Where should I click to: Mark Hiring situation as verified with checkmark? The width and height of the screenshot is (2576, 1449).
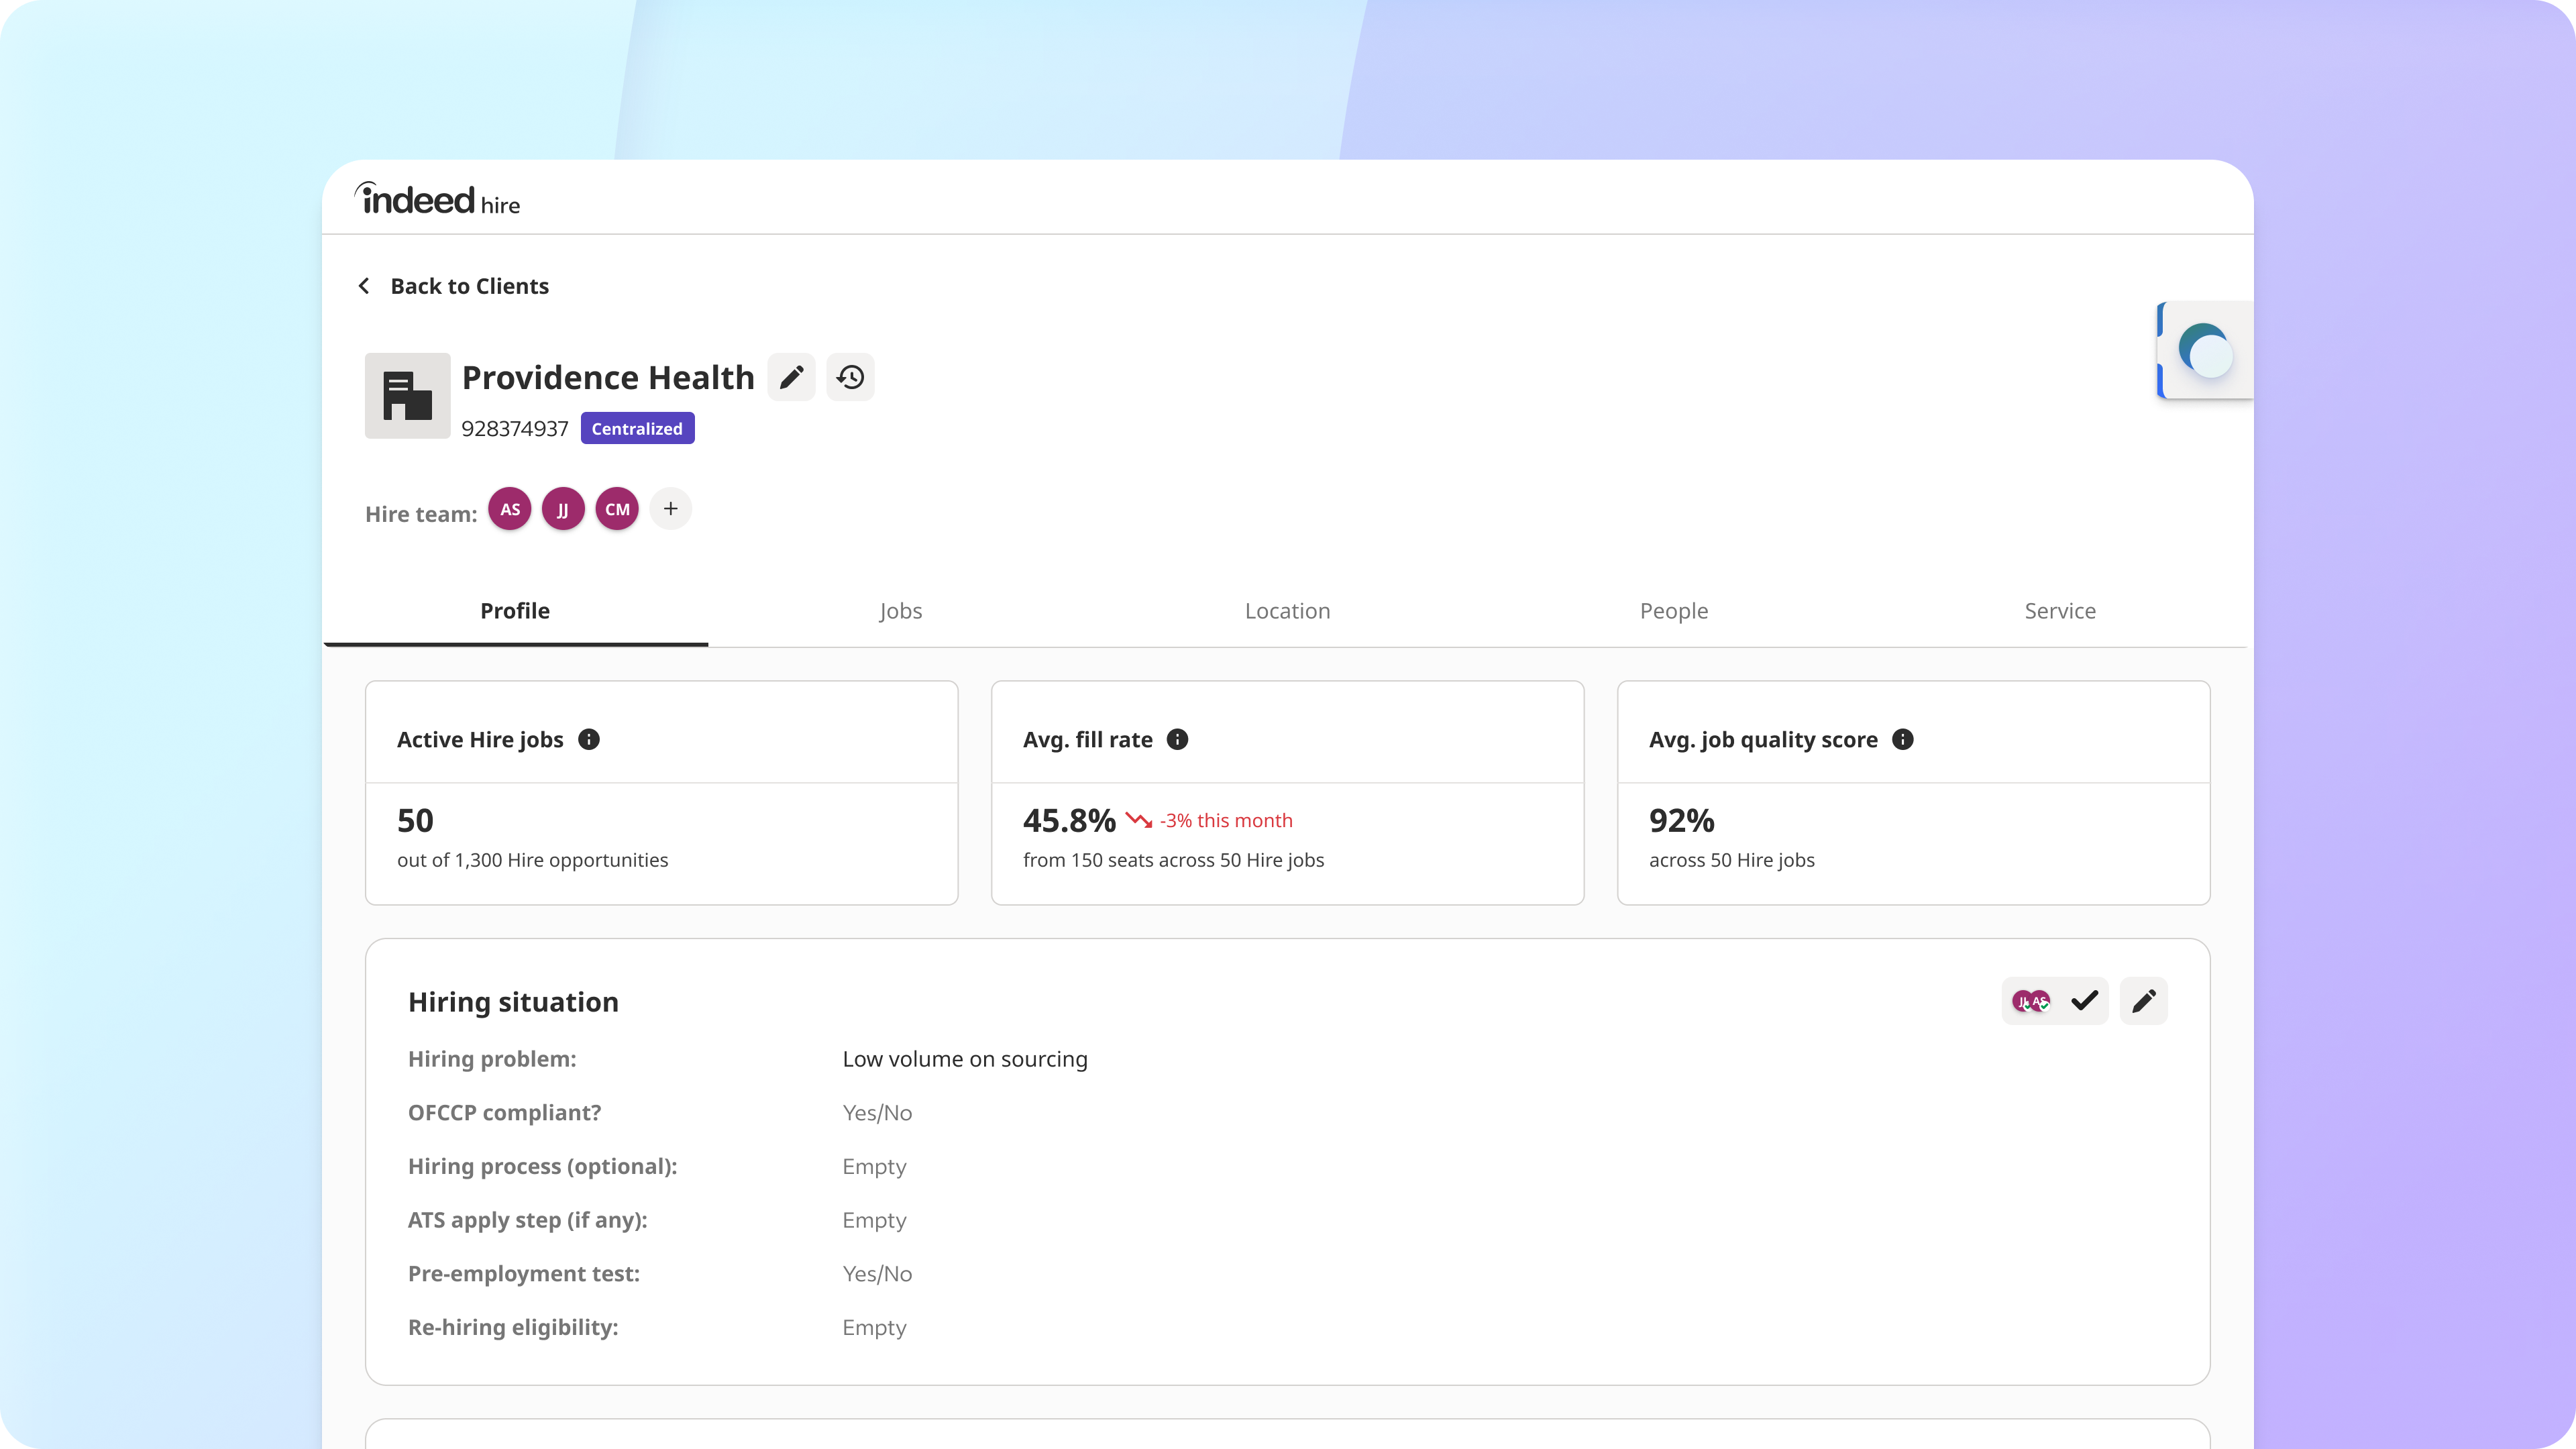pos(2084,1001)
